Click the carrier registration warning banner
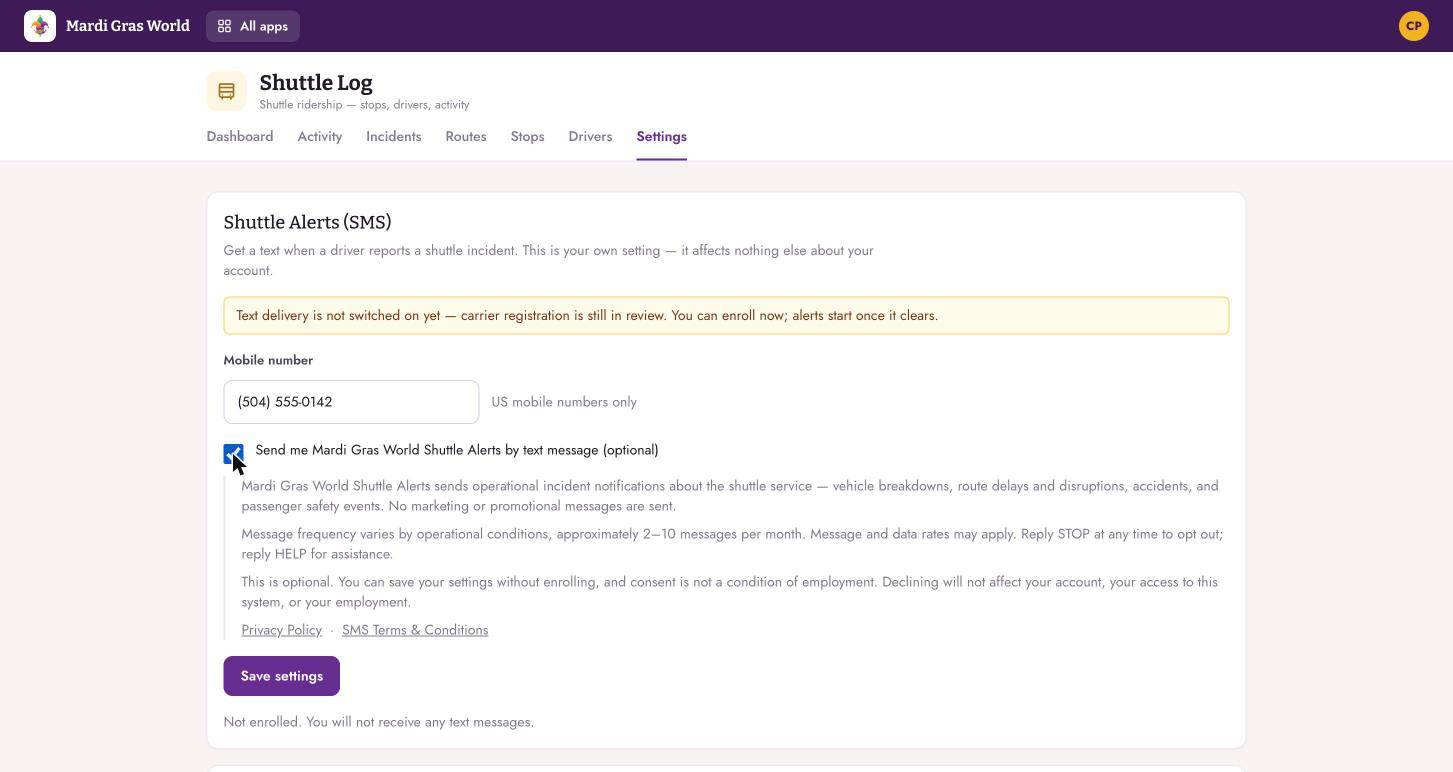The image size is (1453, 772). click(x=726, y=316)
